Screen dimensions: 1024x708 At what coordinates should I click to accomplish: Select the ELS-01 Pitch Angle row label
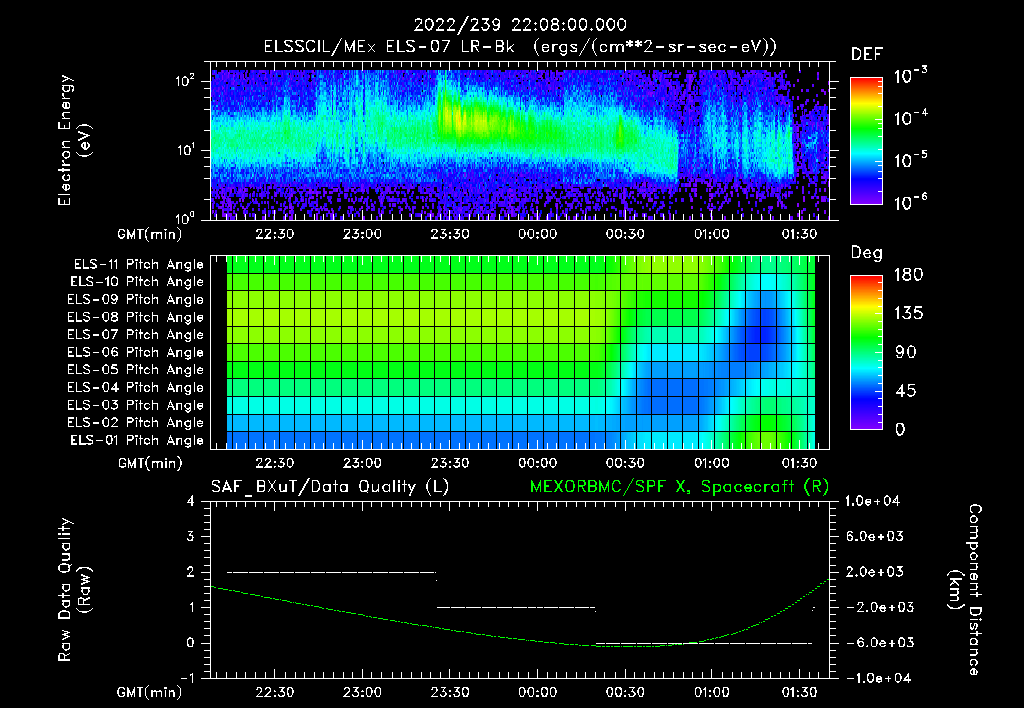(x=137, y=440)
